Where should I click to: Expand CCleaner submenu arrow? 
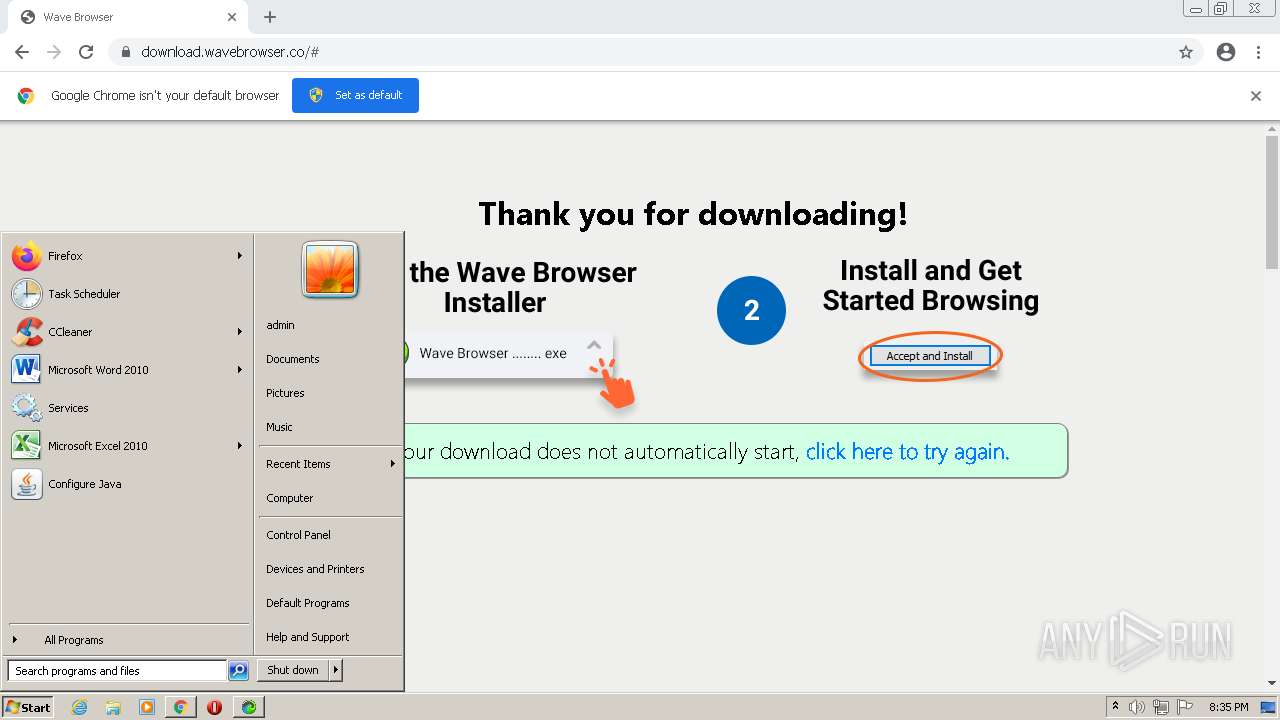(240, 332)
